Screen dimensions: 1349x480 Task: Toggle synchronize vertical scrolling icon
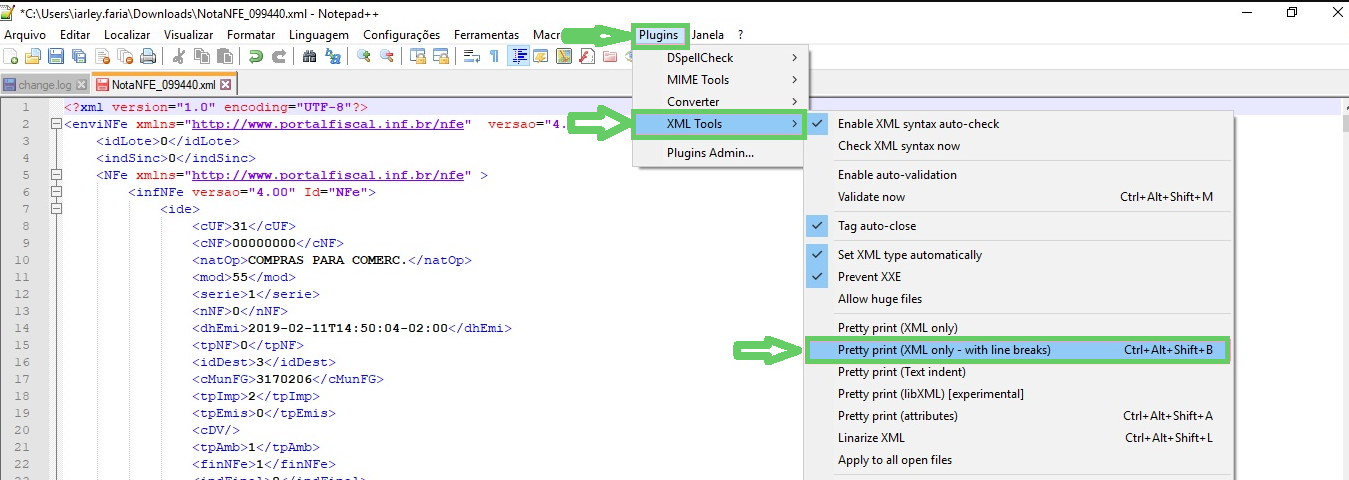click(418, 56)
